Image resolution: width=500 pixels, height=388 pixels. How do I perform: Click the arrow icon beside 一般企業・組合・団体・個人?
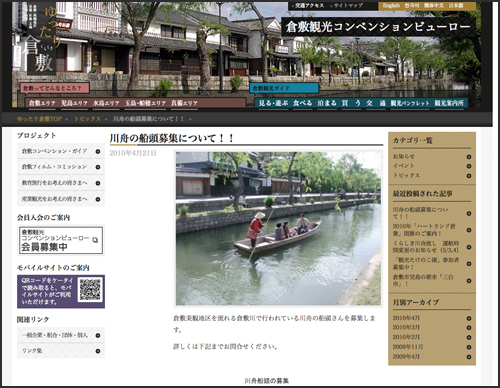pos(98,335)
